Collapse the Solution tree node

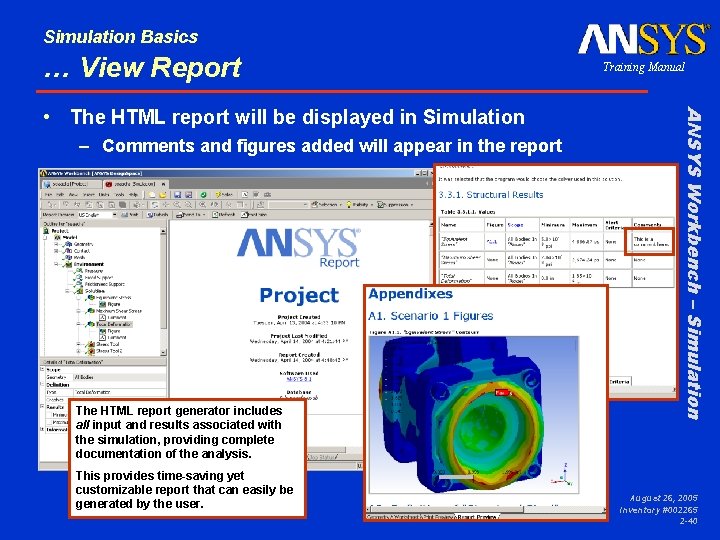tap(67, 291)
